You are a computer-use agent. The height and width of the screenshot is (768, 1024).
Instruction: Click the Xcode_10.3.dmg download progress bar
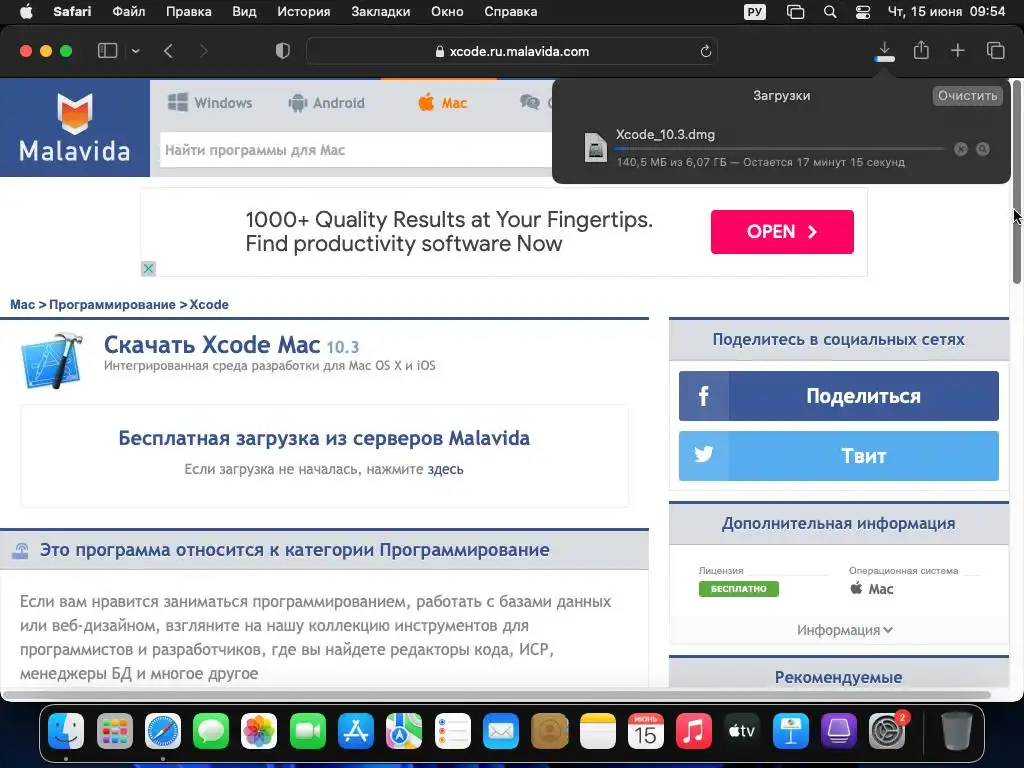[x=780, y=149]
